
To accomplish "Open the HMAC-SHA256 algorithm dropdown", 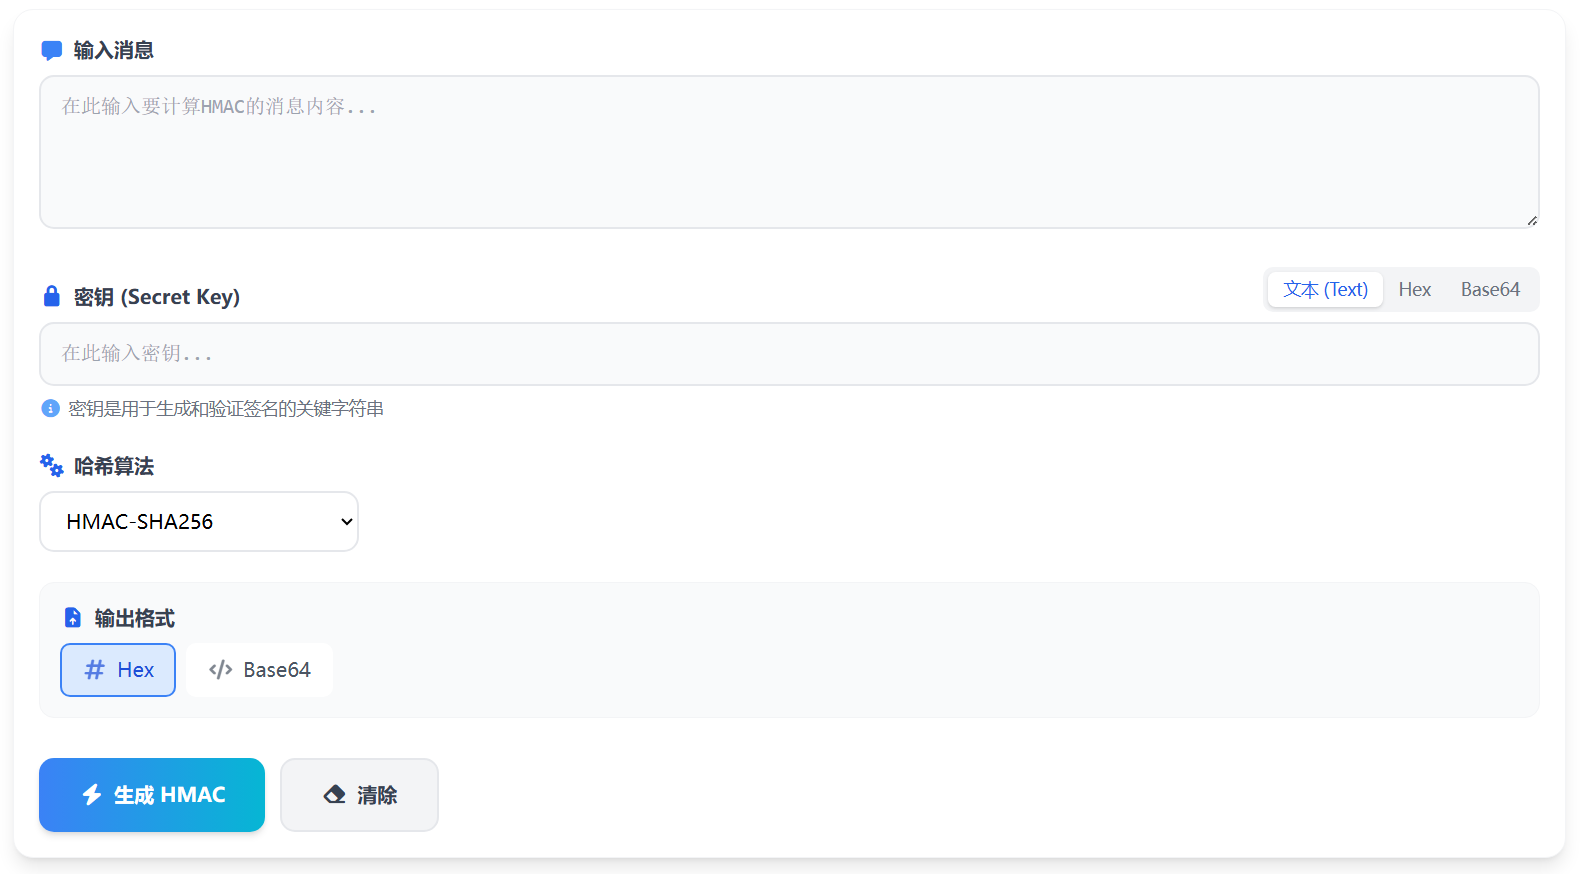I will click(199, 521).
